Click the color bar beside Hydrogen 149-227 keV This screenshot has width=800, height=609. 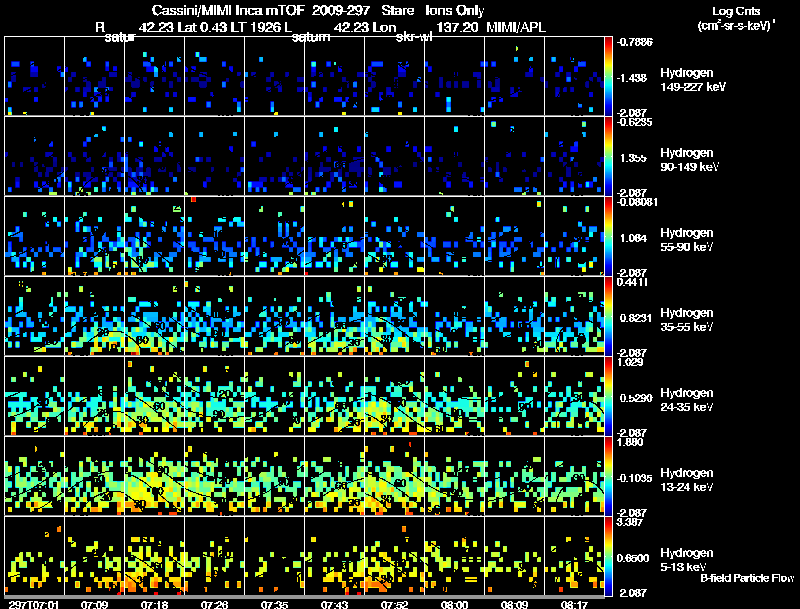(608, 77)
